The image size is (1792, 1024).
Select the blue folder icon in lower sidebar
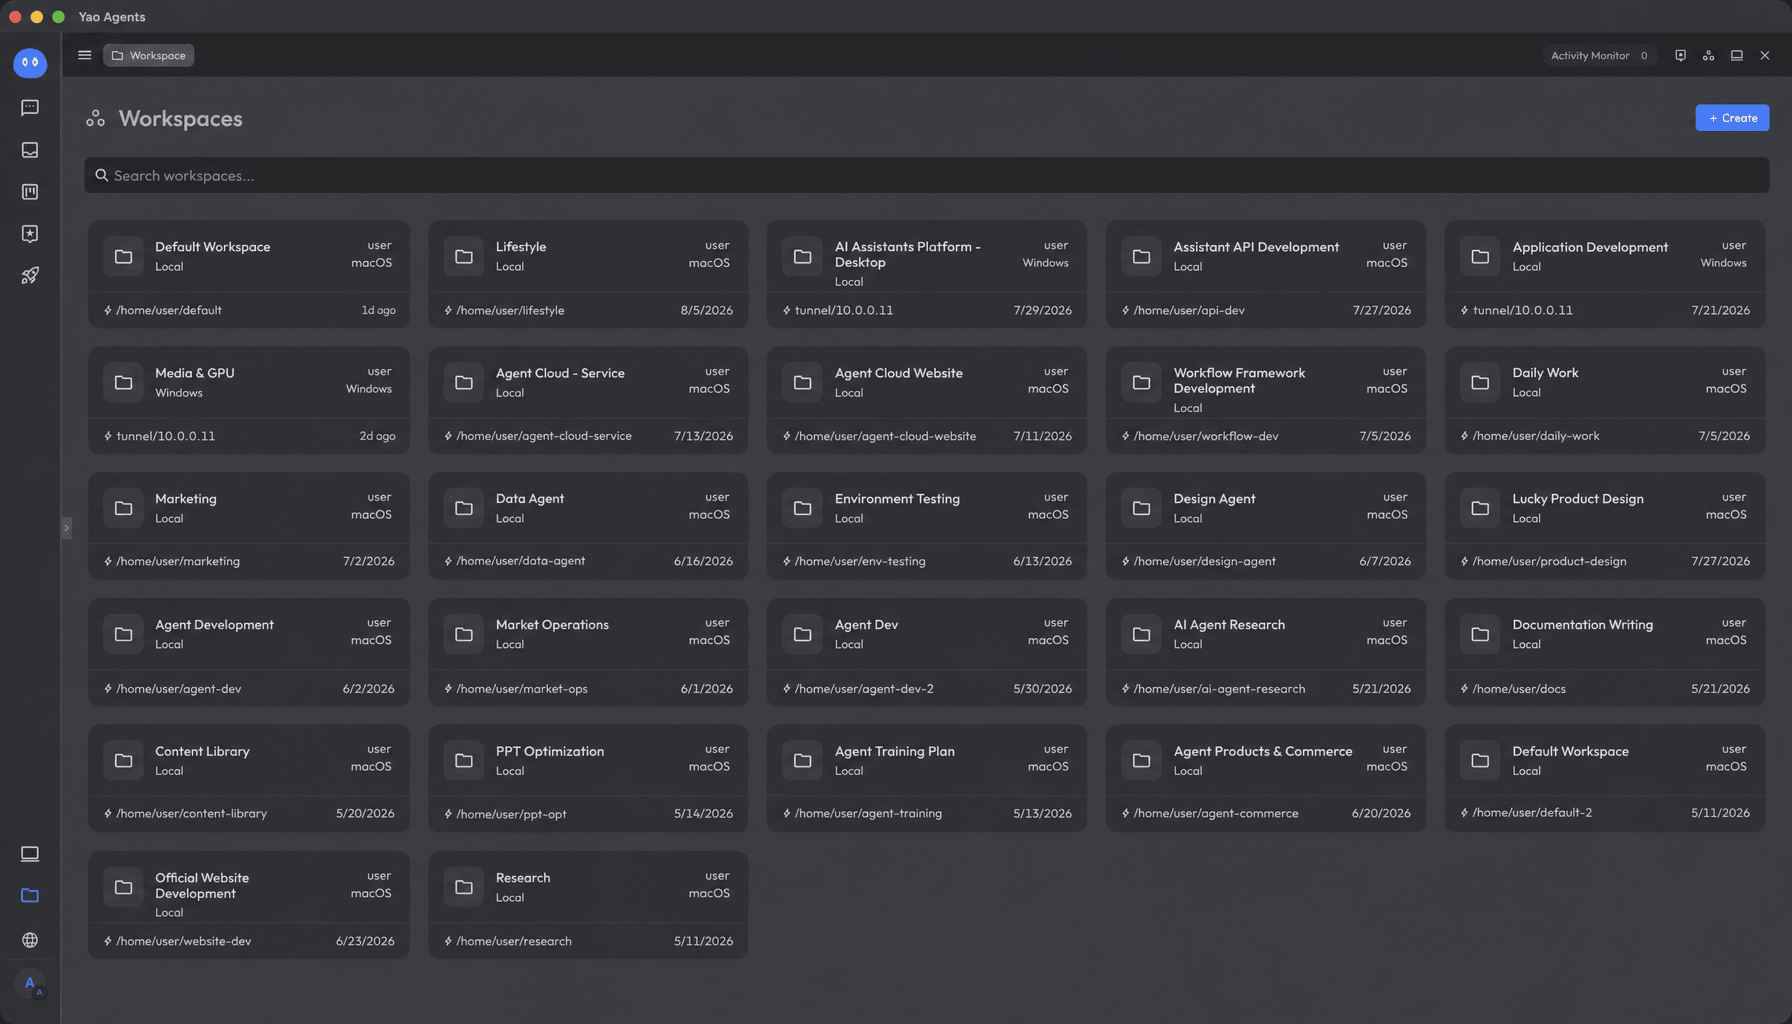(x=30, y=896)
